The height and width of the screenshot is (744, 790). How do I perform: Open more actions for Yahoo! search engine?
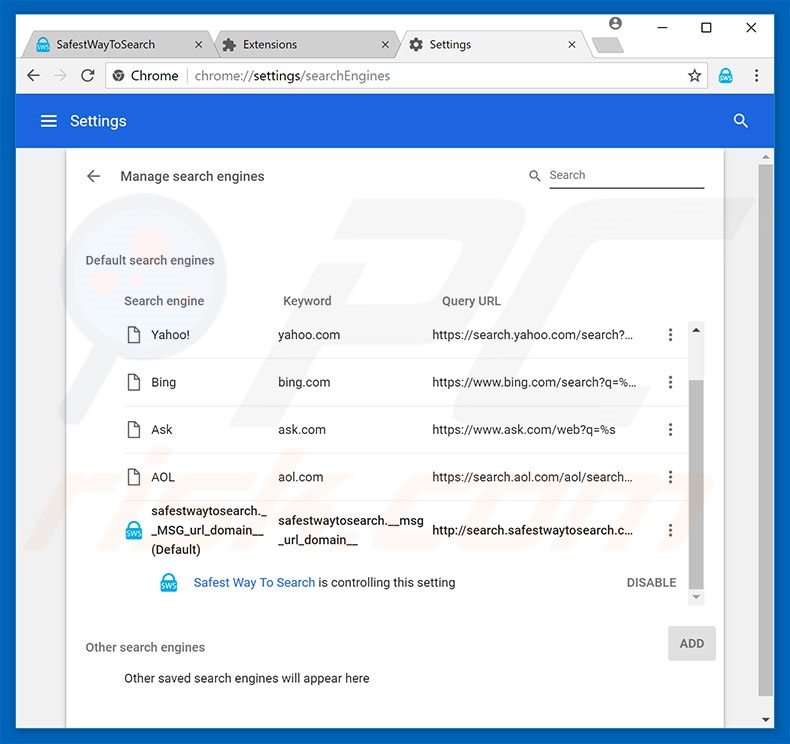click(x=670, y=335)
